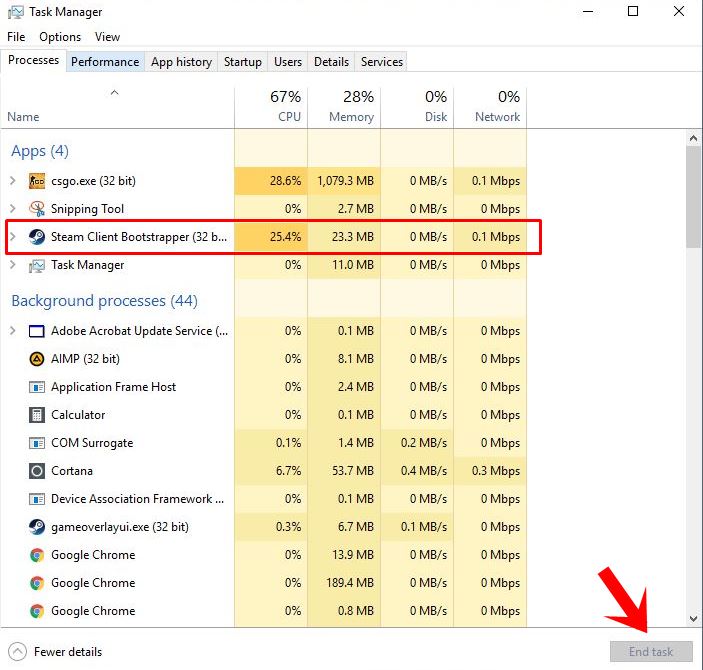
Task: Click the 6.7% CPU value for Cortana
Action: coord(288,471)
